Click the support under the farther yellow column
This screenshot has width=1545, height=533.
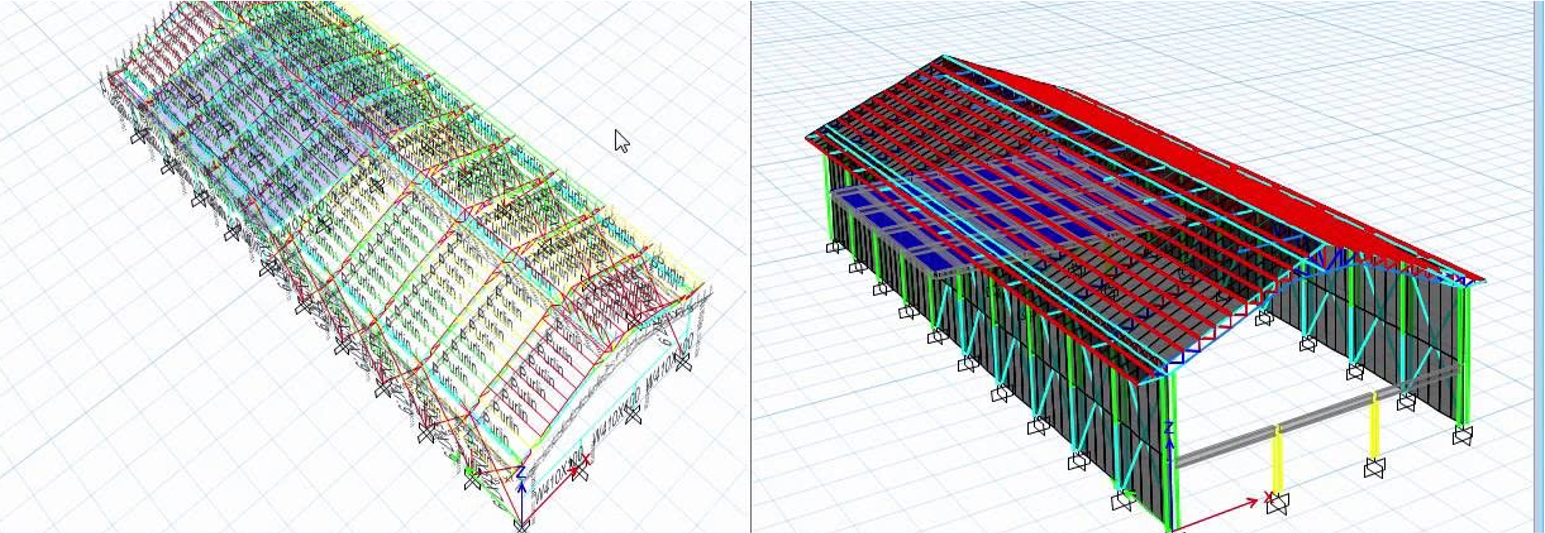[x=1375, y=468]
